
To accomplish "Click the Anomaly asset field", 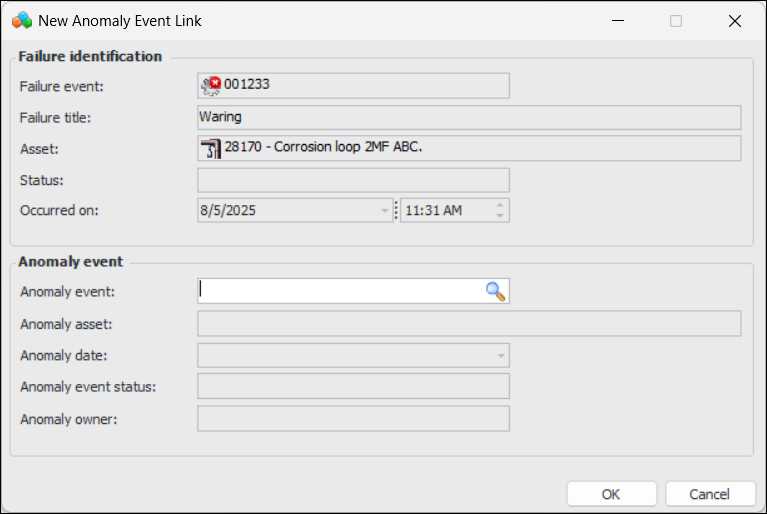I will tap(469, 324).
